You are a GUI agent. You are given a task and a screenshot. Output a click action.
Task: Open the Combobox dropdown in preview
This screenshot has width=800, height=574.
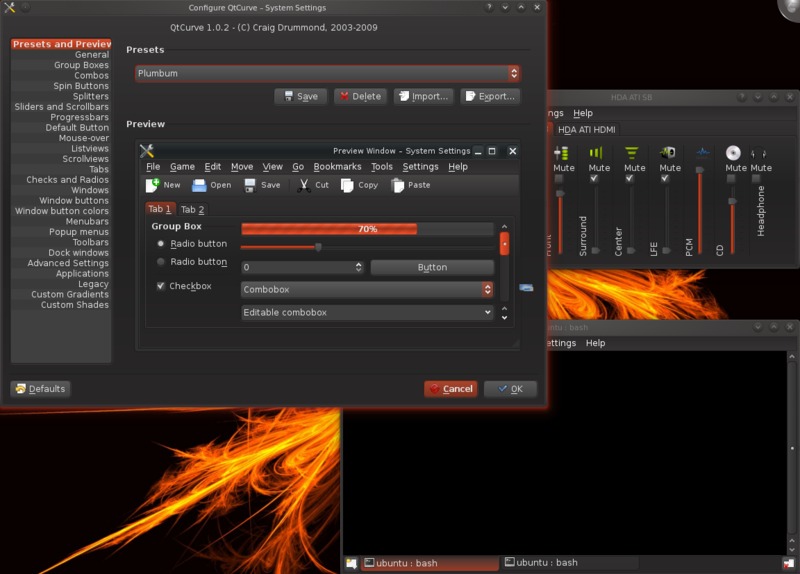[367, 289]
